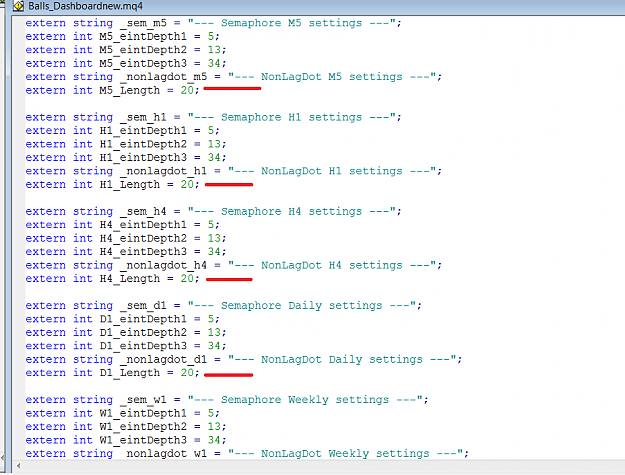Click line 'extern int M5_eintDepth1 = 5;'

coord(122,37)
